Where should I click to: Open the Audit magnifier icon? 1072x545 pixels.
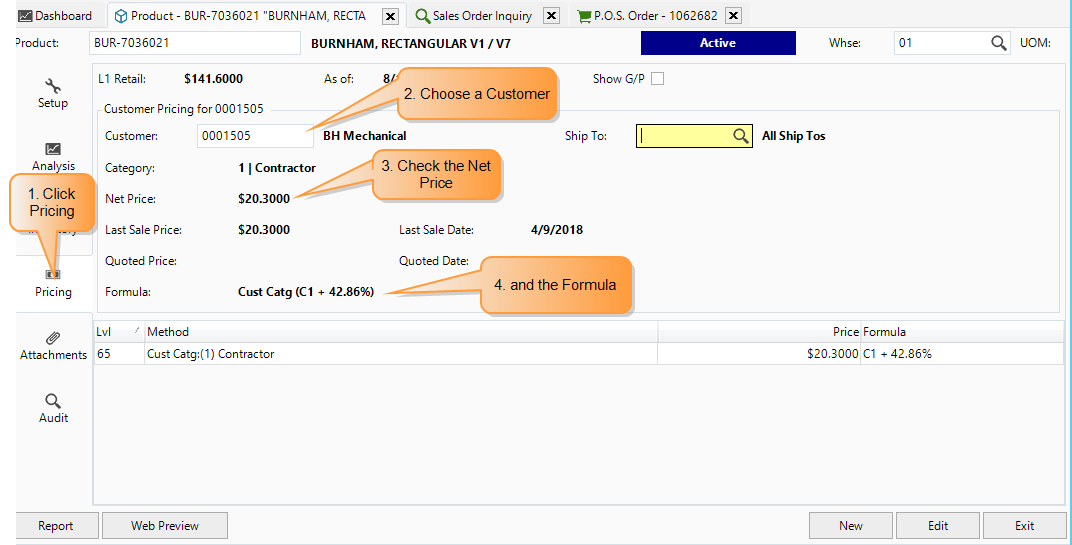53,401
